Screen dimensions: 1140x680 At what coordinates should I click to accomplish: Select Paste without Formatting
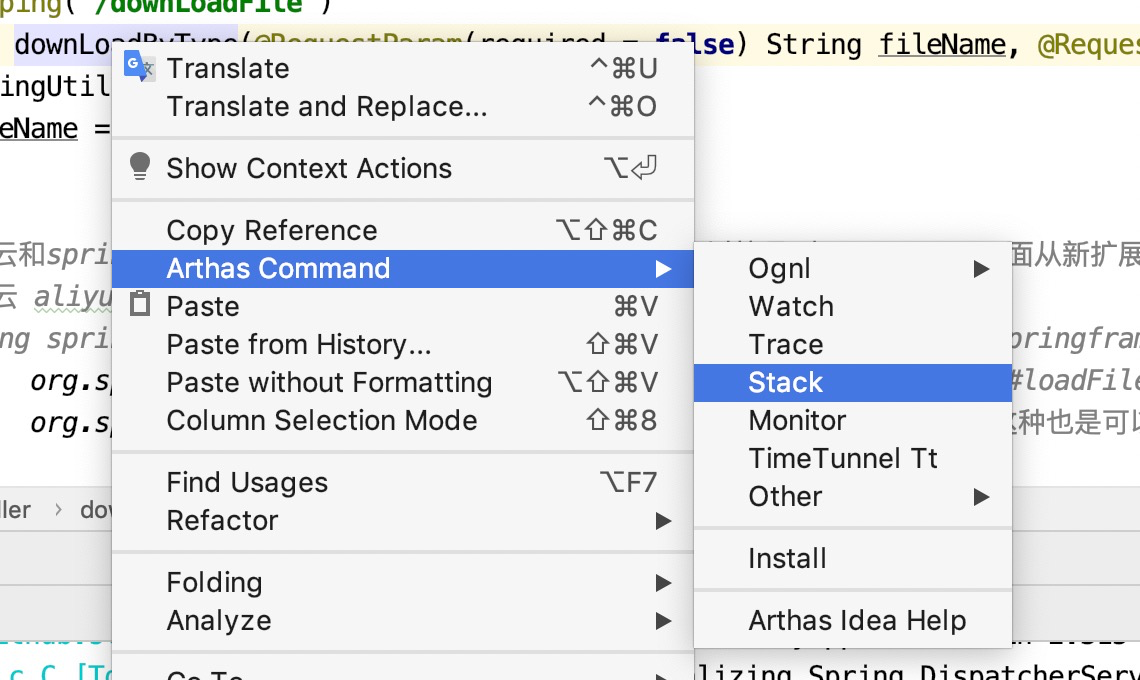(x=329, y=383)
